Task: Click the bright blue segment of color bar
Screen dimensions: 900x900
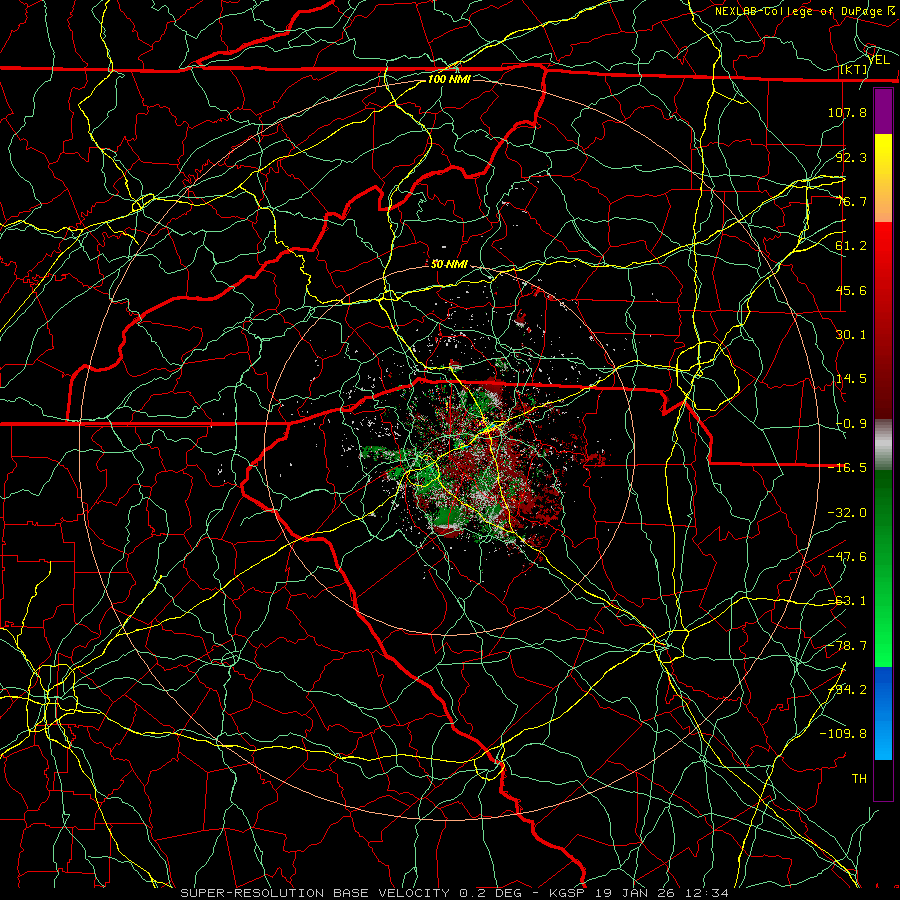Action: click(x=883, y=713)
